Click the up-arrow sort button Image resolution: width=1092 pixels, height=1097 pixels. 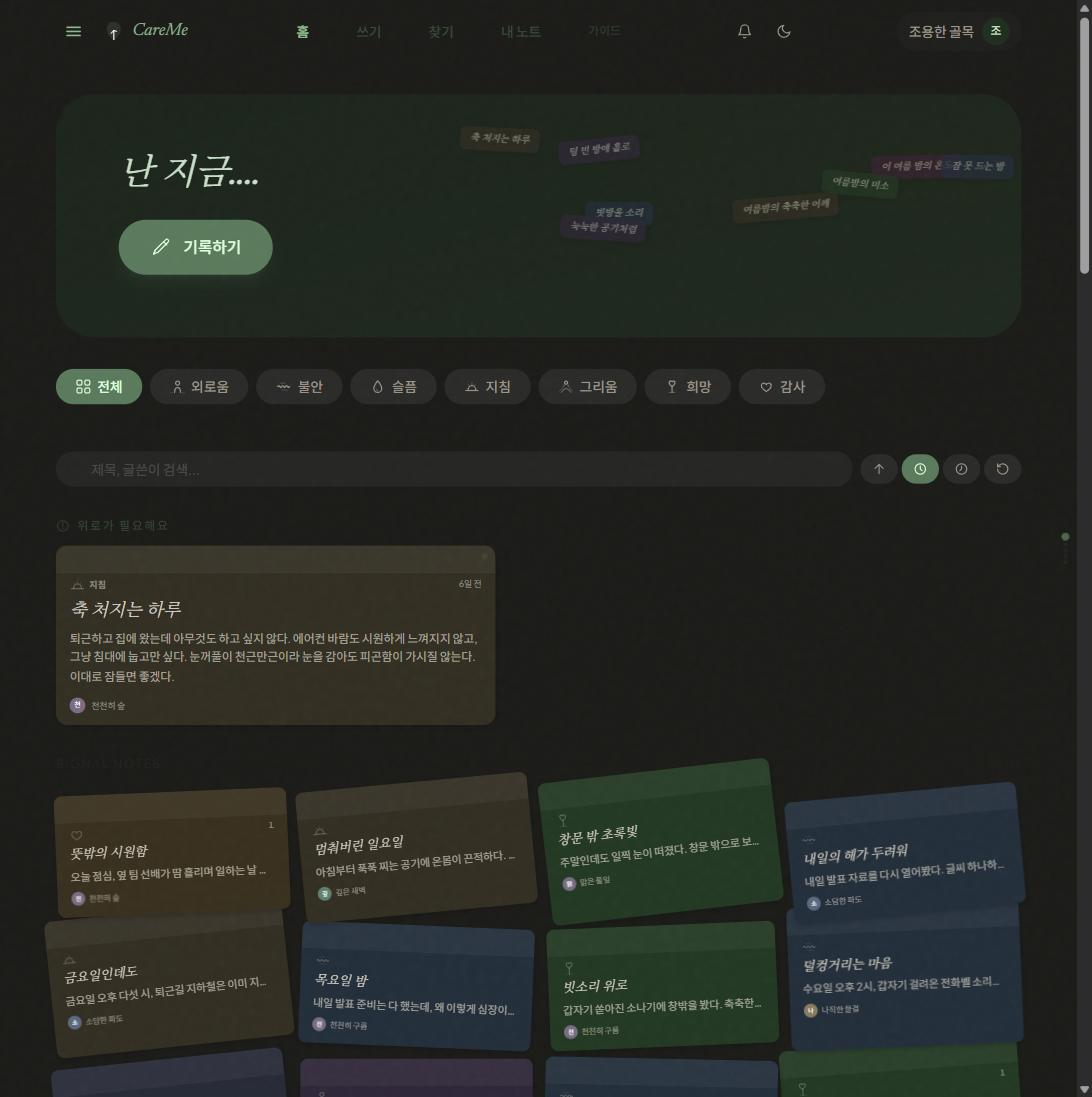(879, 469)
